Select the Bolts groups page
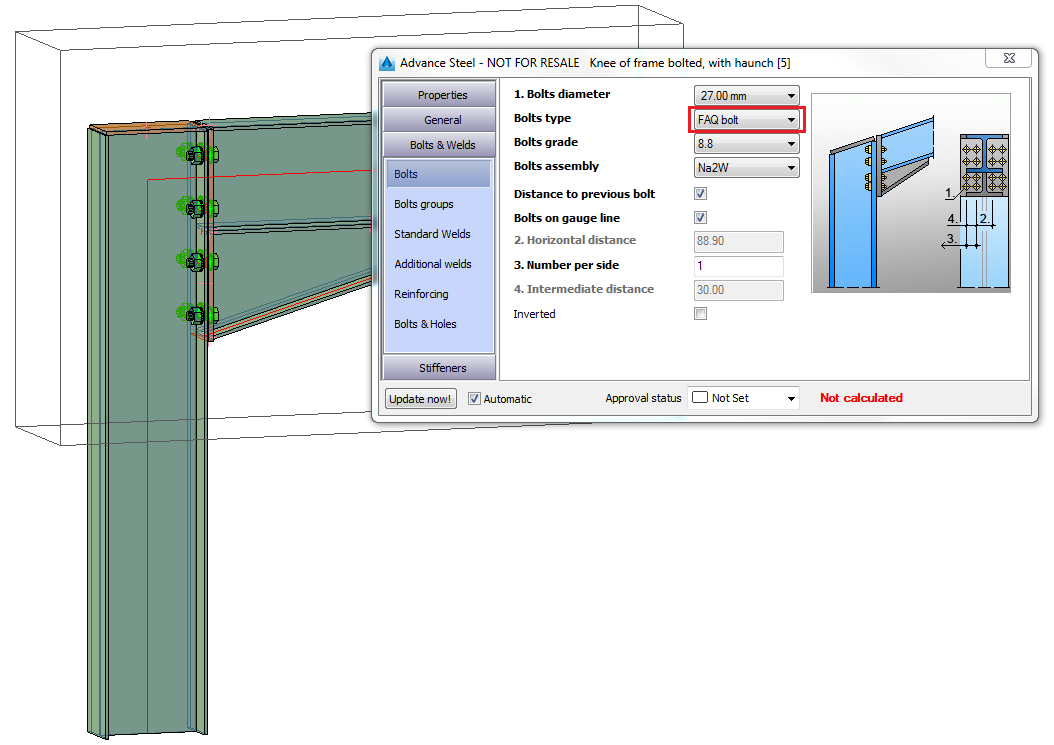 tap(424, 204)
